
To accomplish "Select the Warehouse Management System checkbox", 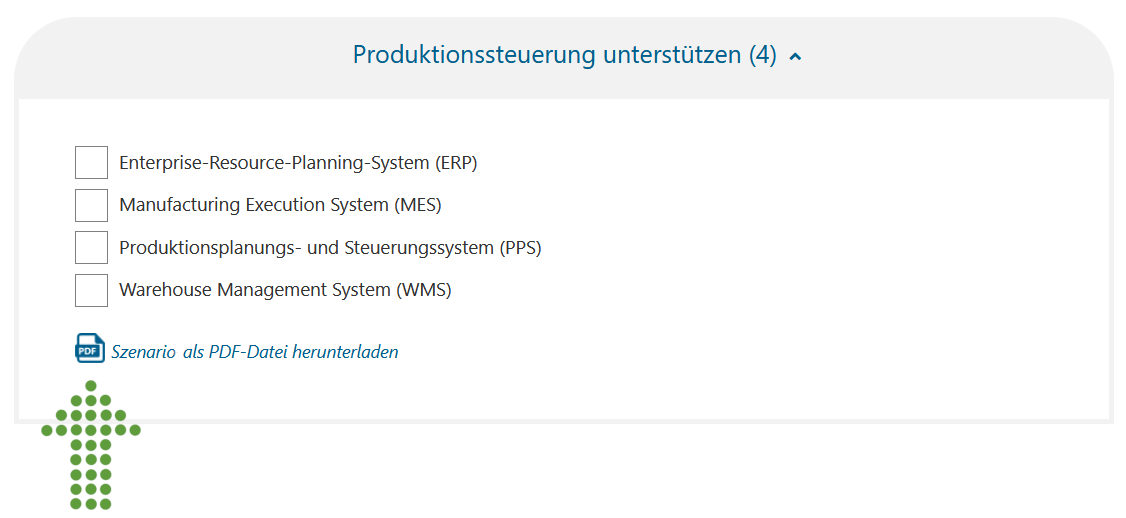I will pyautogui.click(x=91, y=290).
